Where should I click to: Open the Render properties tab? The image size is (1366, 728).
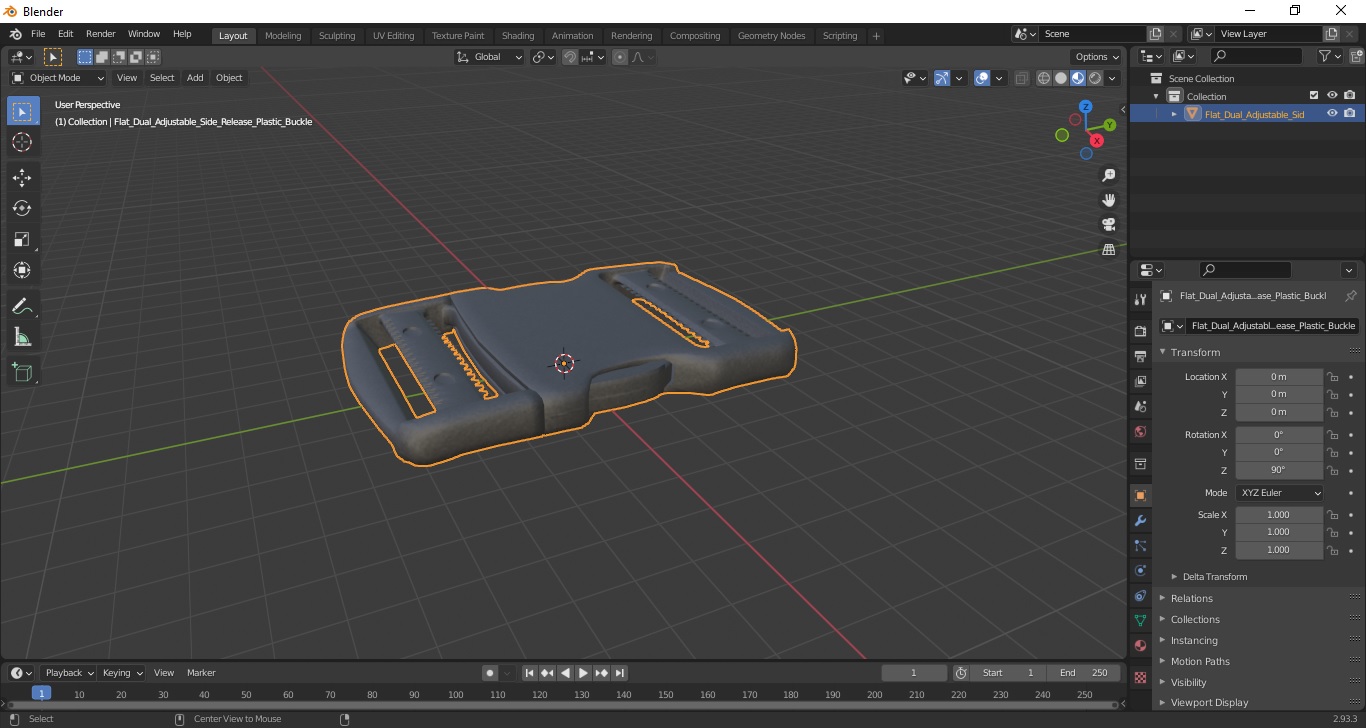pos(1140,331)
